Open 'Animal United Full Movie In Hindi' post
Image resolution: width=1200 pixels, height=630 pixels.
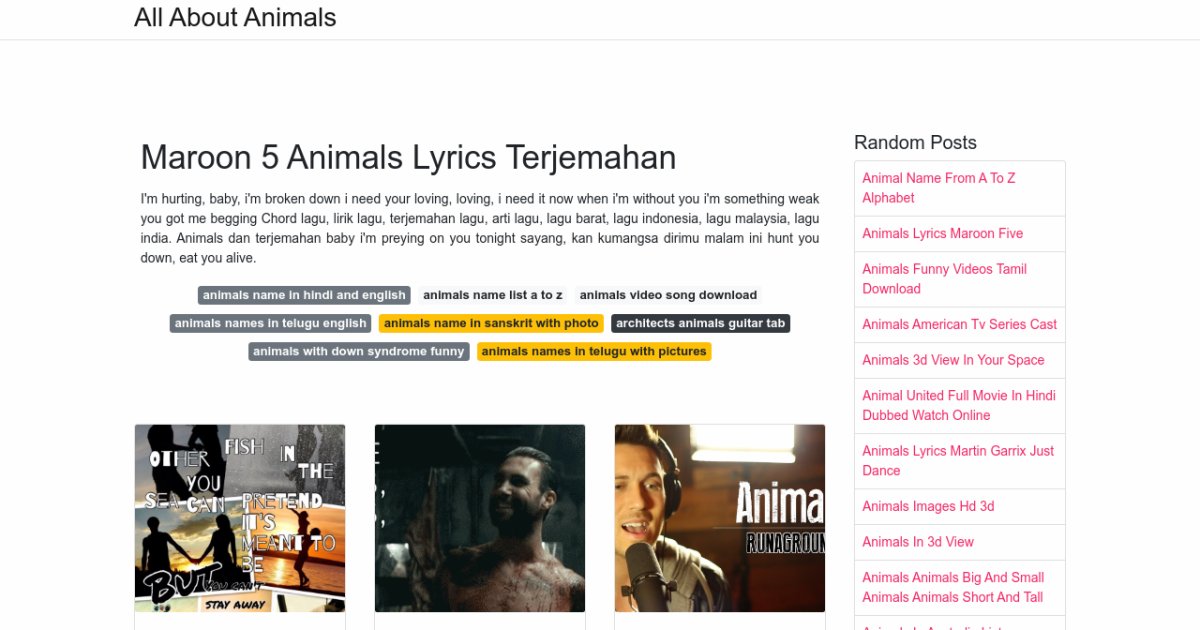point(958,405)
